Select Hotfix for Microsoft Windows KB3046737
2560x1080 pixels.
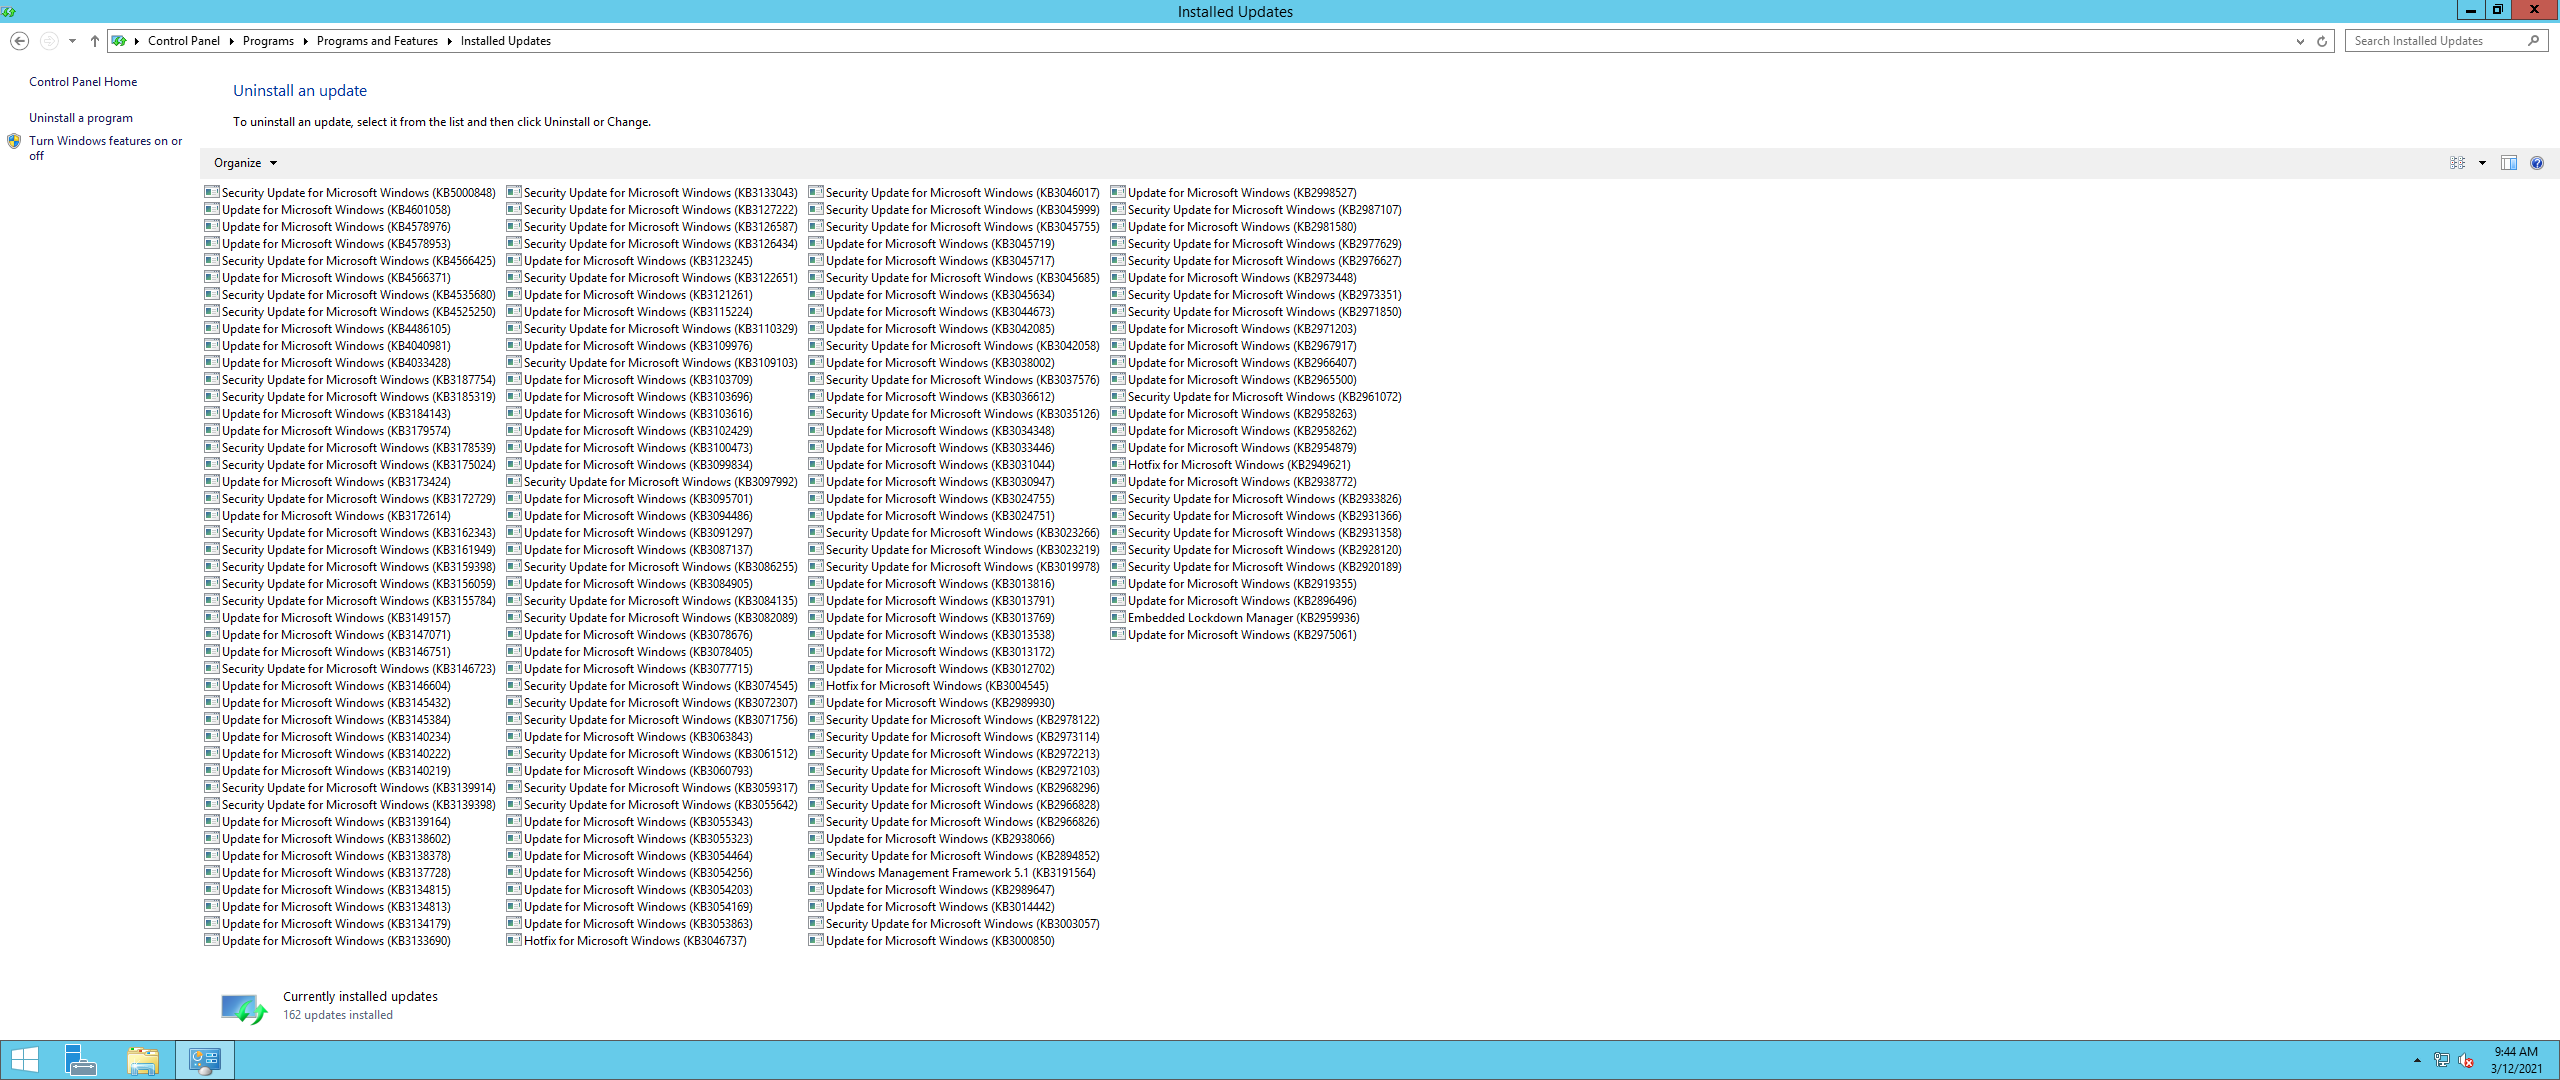pyautogui.click(x=627, y=941)
